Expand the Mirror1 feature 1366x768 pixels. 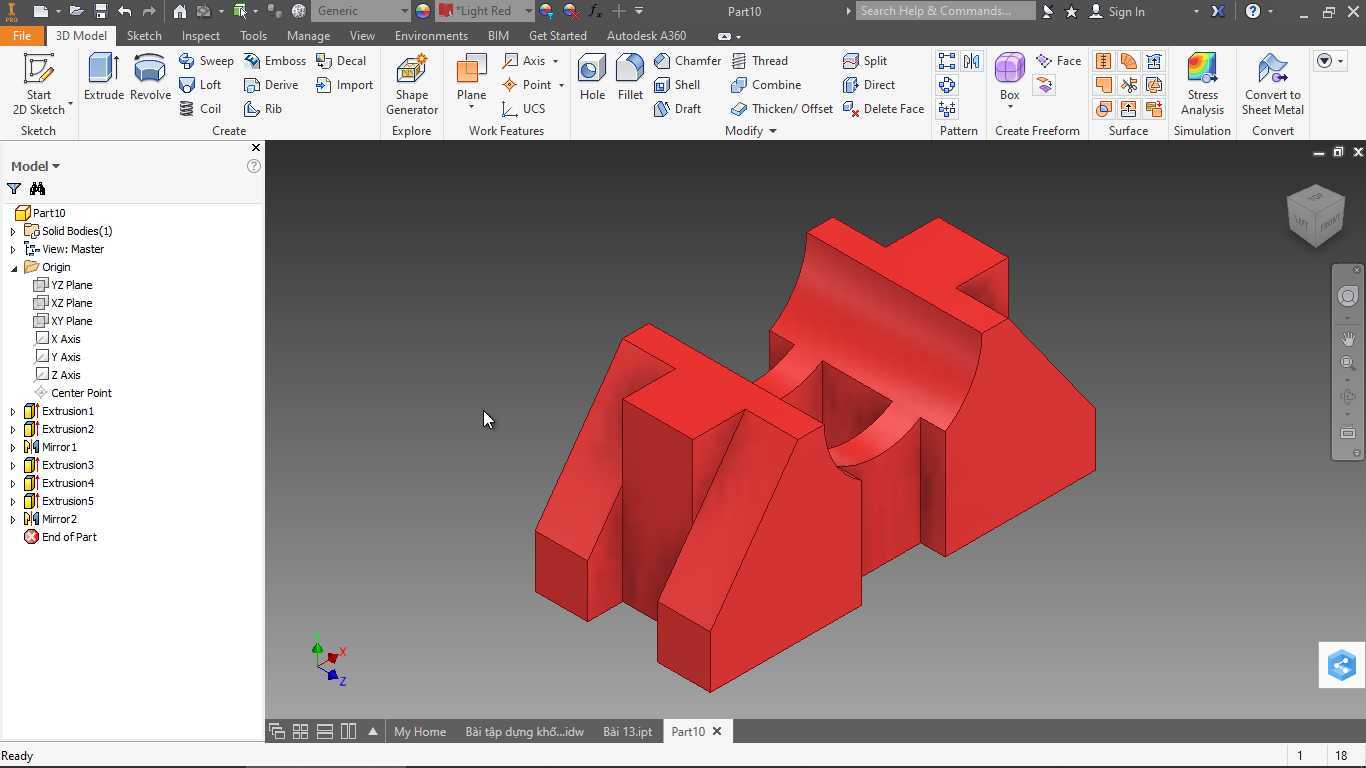click(13, 447)
